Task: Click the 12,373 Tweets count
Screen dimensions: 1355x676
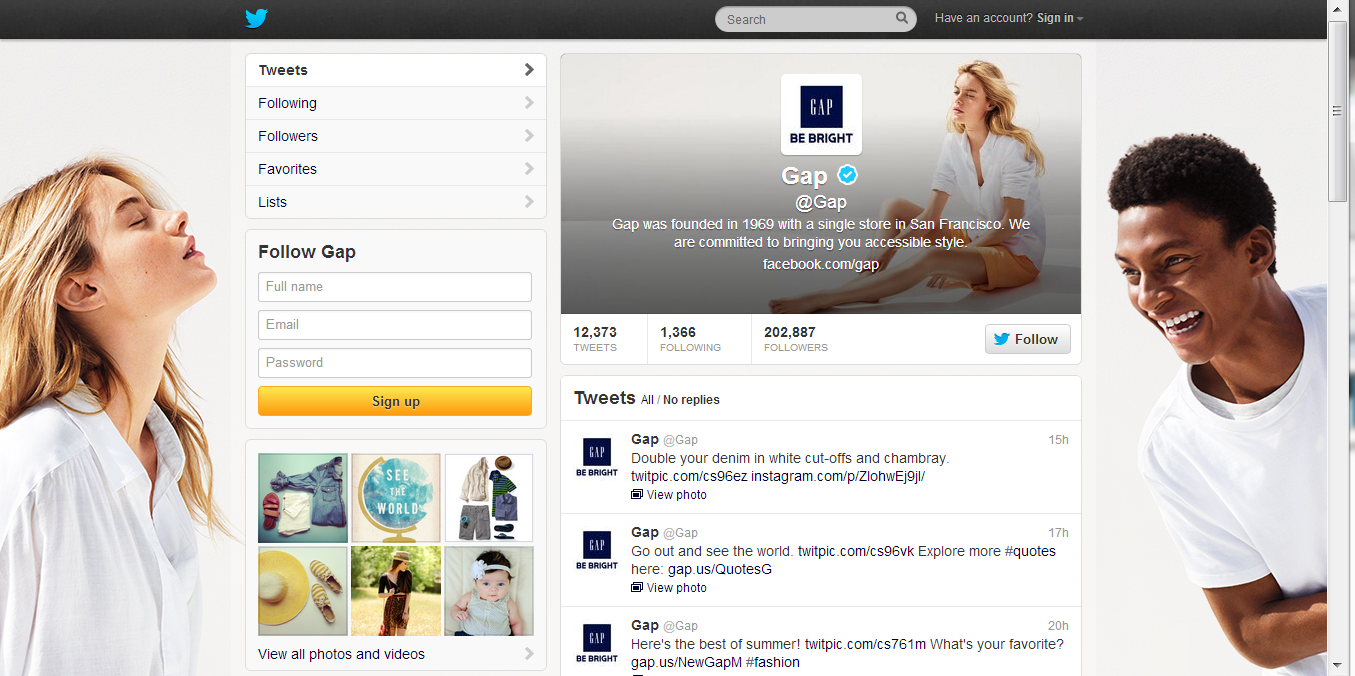Action: click(595, 339)
